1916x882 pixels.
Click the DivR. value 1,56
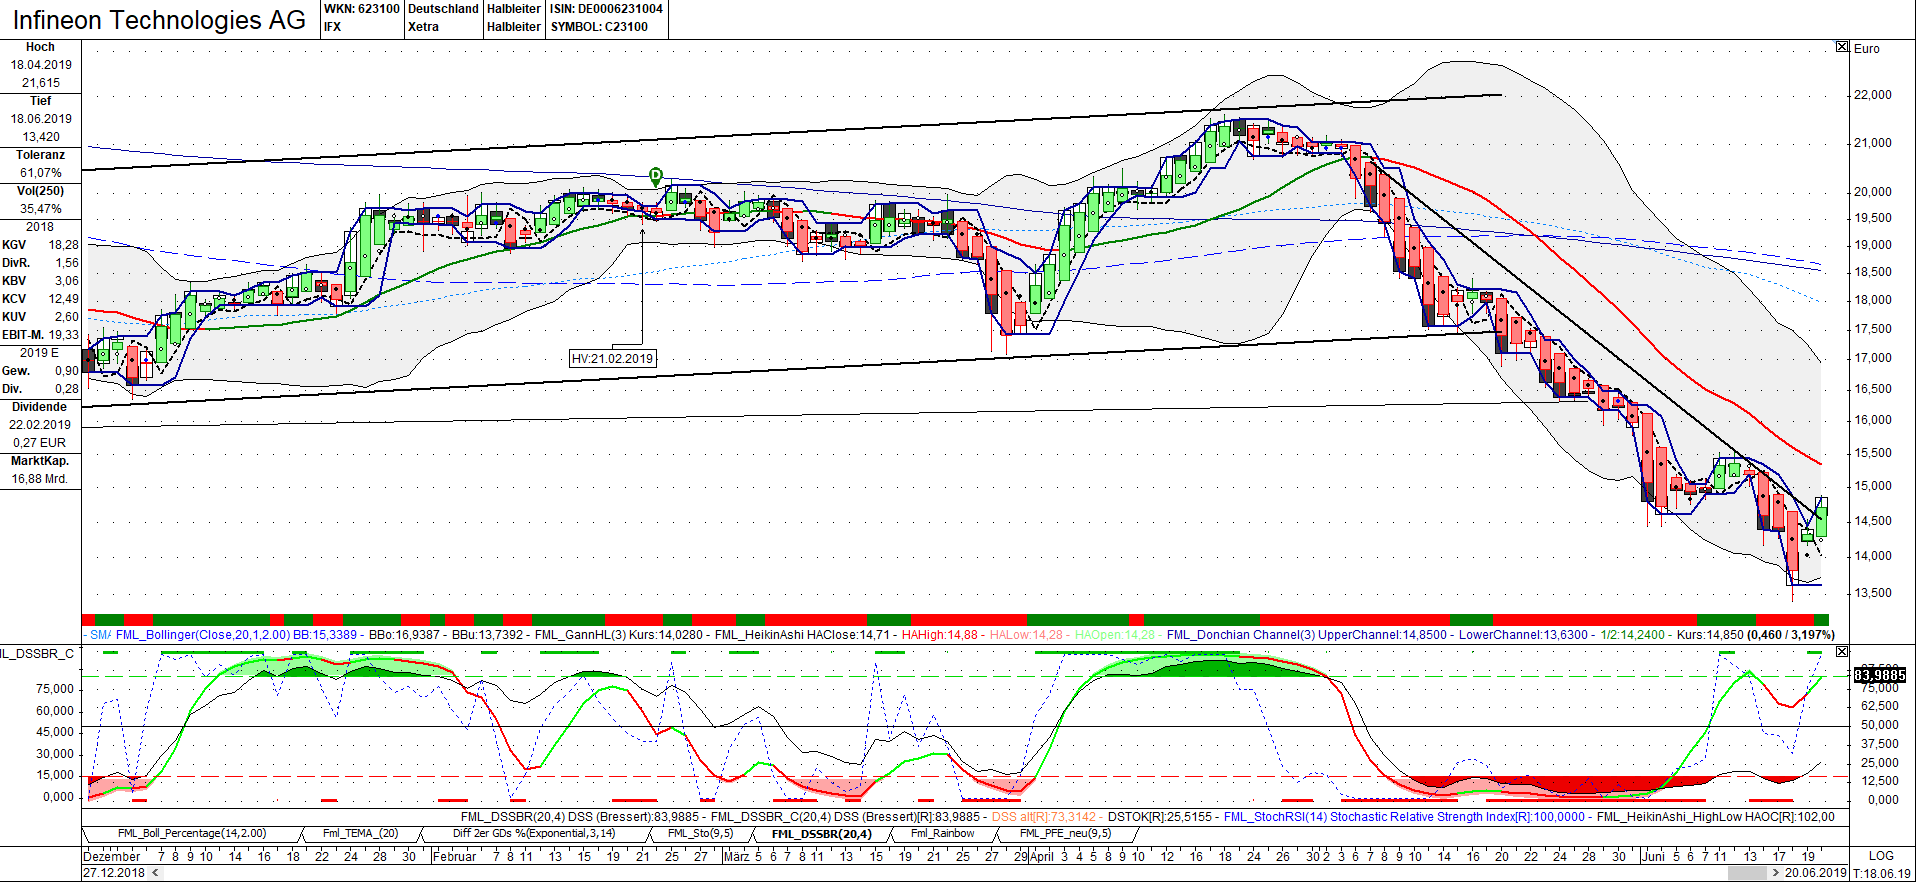click(x=67, y=263)
